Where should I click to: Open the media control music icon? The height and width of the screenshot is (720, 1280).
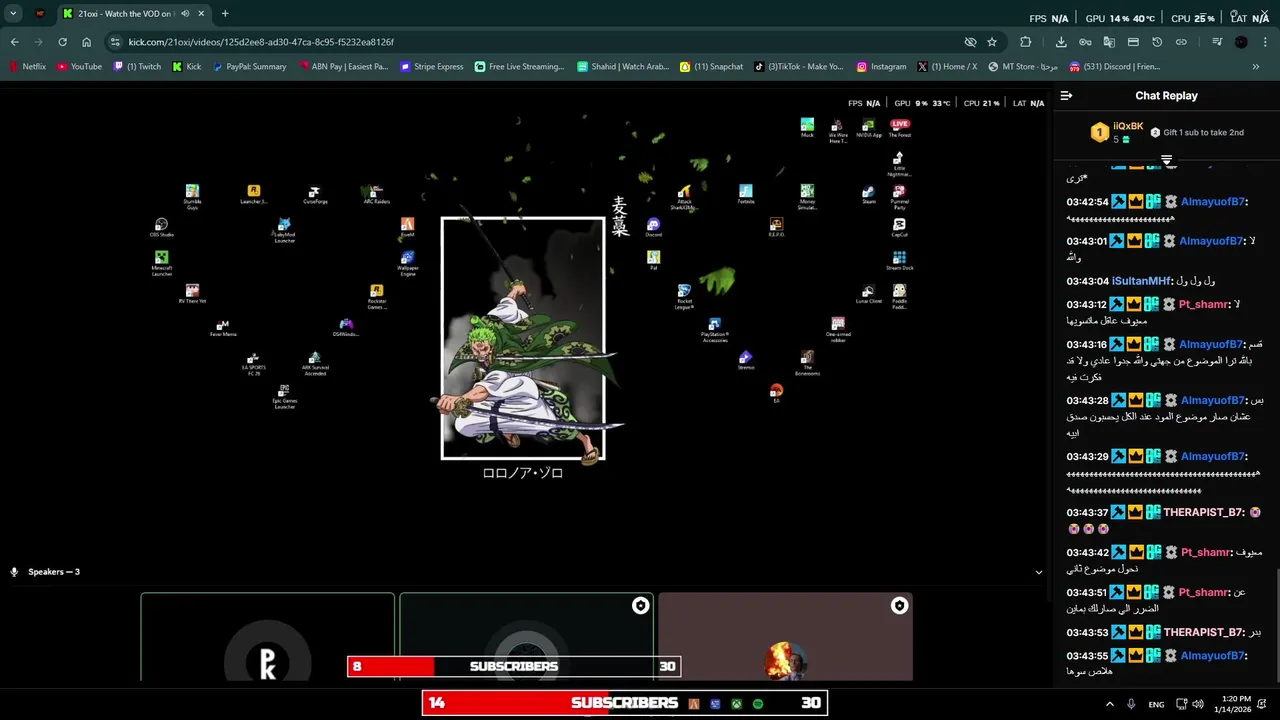tap(1217, 42)
